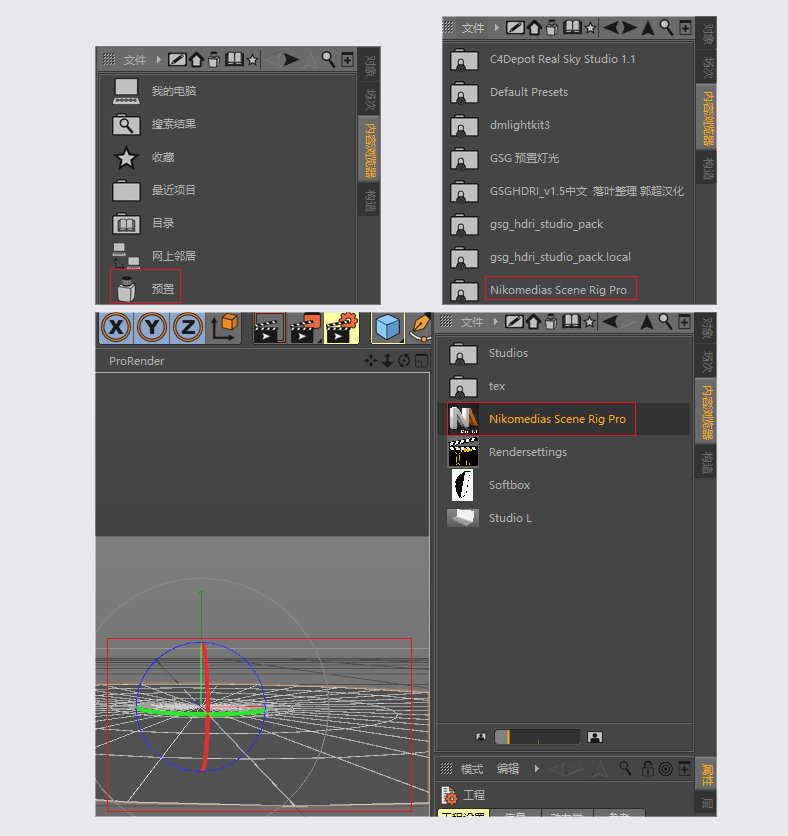
Task: Open 文件 menu in the panel listing 我的电脑
Action: pos(134,60)
